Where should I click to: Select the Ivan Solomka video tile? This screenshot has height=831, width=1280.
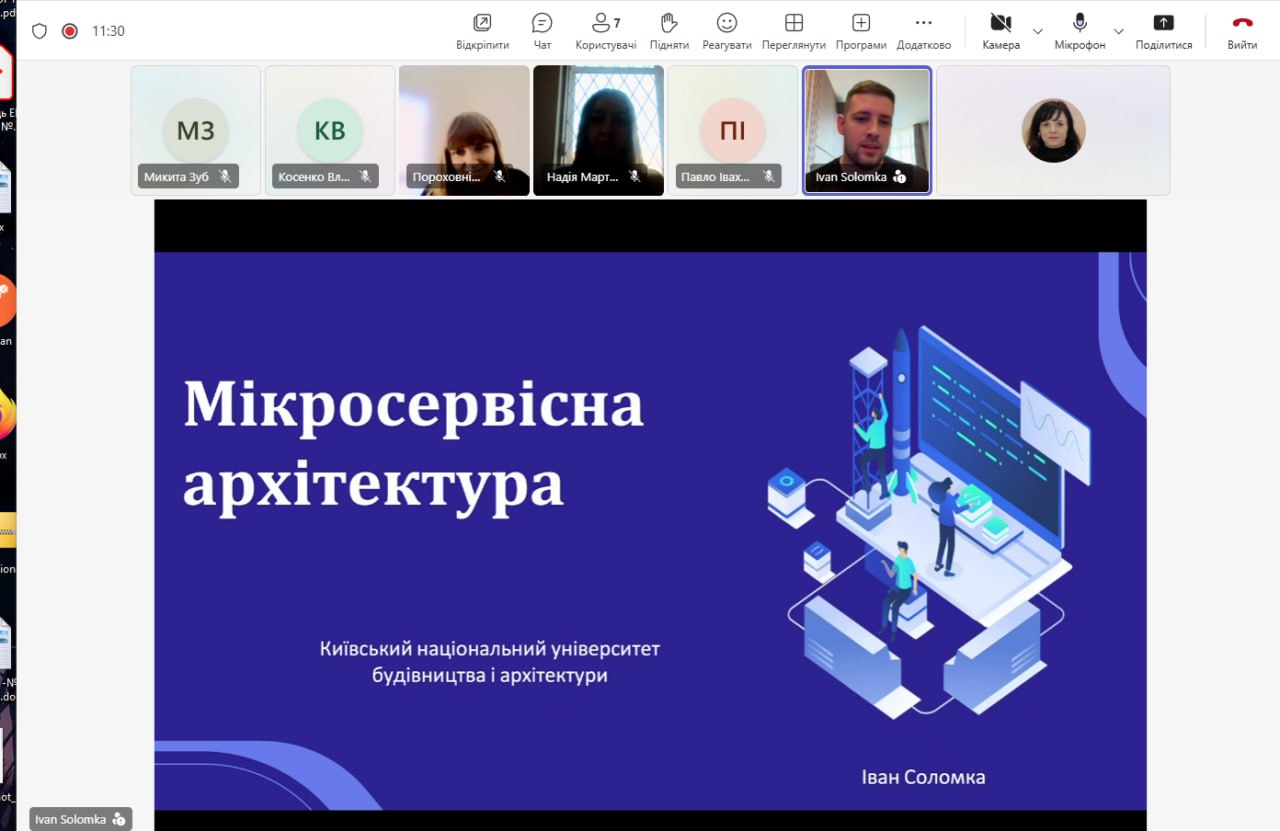point(866,130)
